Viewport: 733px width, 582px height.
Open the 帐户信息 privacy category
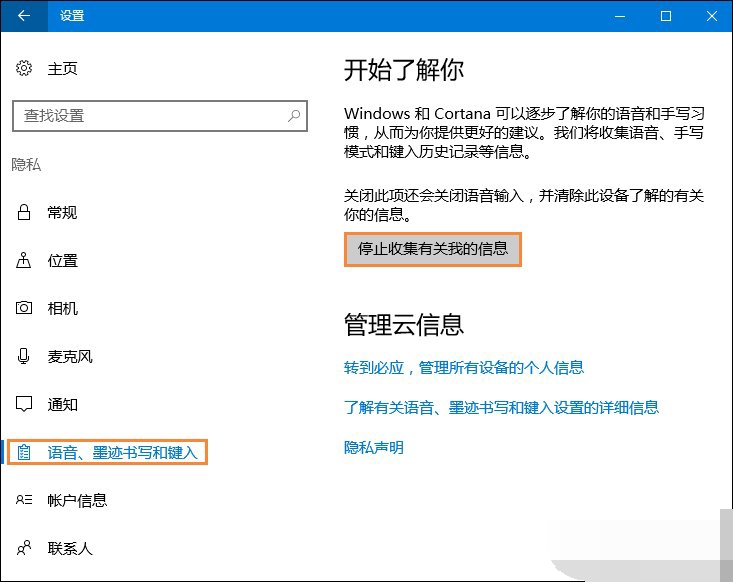77,501
